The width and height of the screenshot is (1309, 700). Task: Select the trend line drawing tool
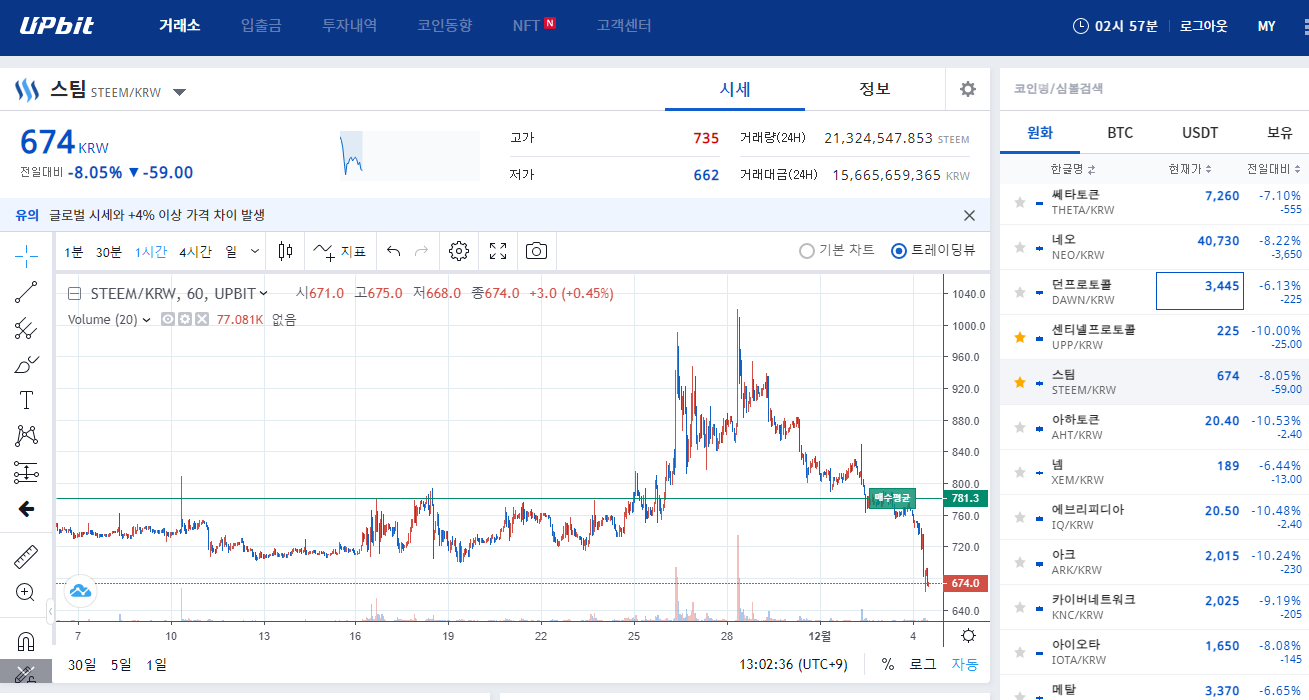[x=26, y=292]
